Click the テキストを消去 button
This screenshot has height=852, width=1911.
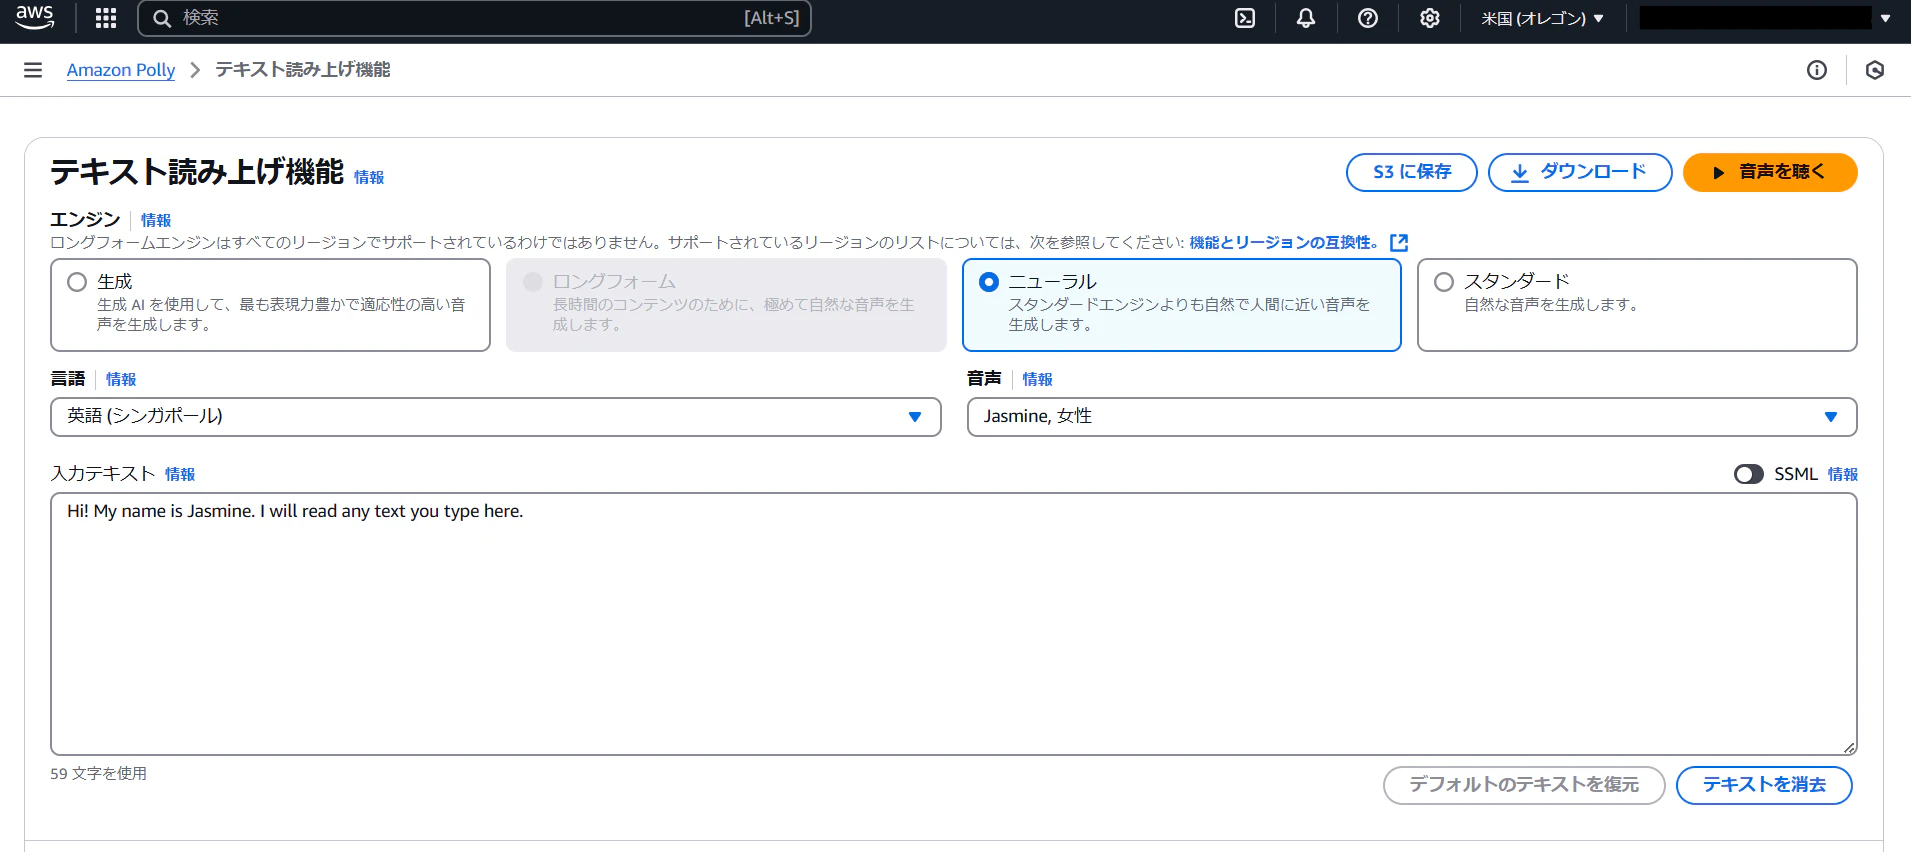[1764, 785]
